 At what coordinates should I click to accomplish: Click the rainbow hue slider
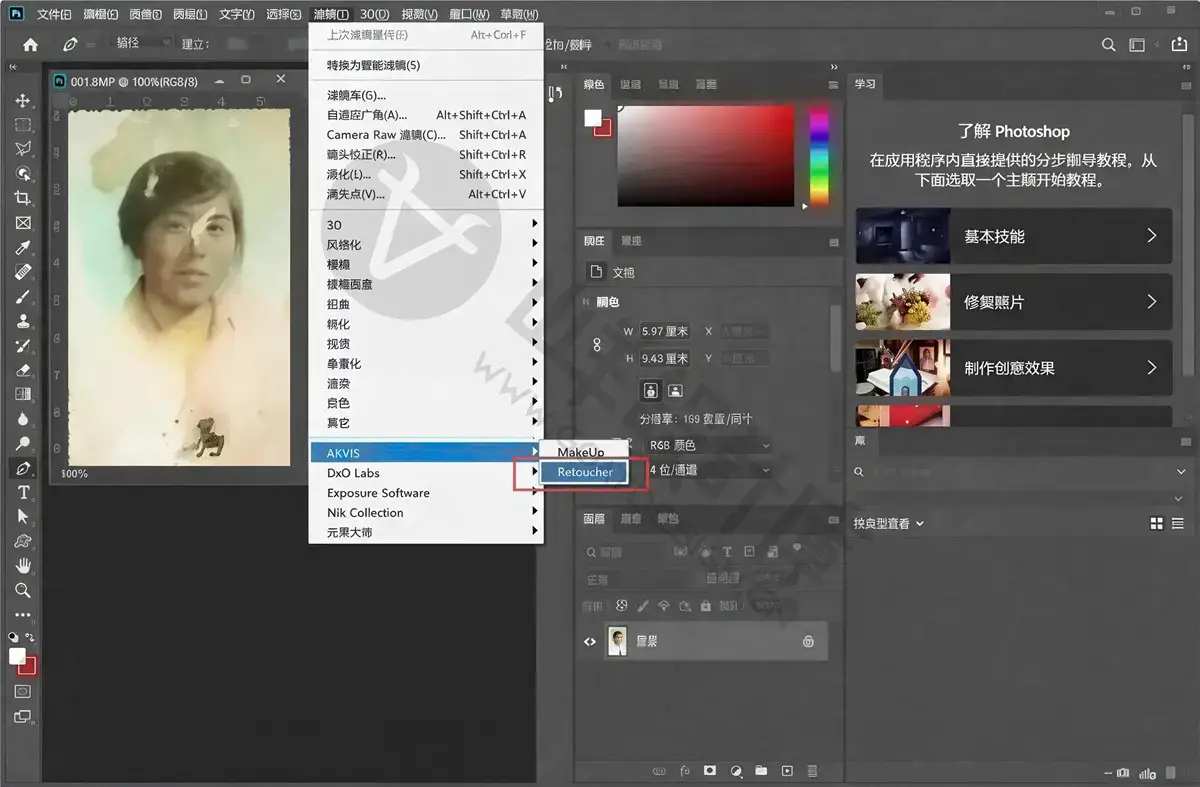point(819,156)
